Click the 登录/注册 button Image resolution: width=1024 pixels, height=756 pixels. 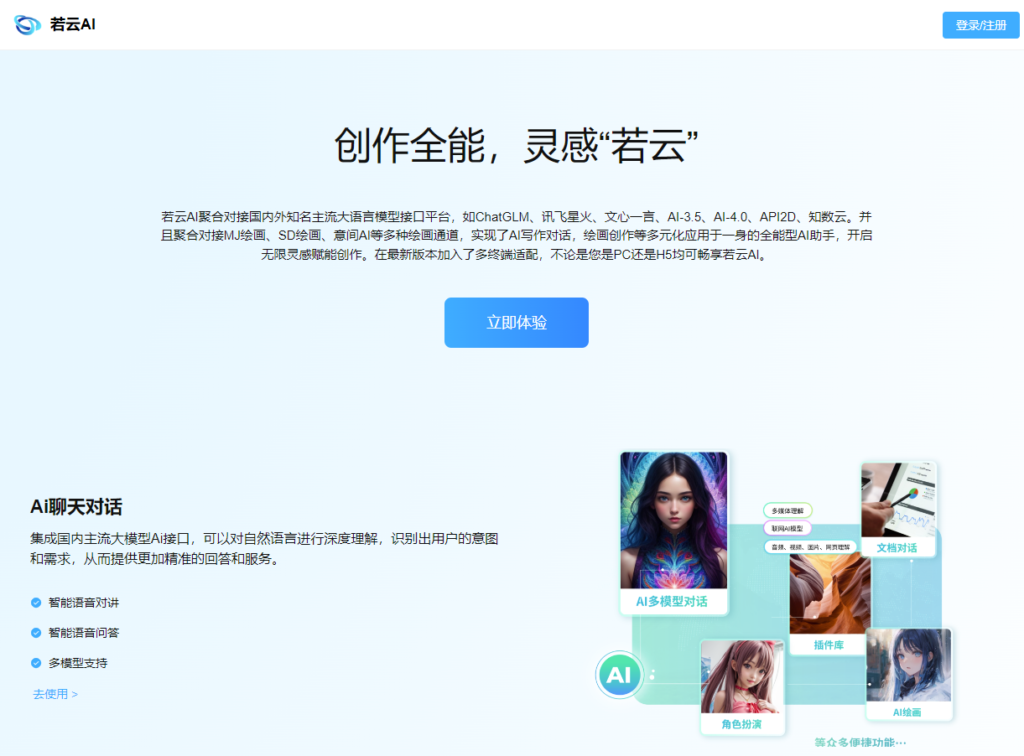pyautogui.click(x=980, y=23)
